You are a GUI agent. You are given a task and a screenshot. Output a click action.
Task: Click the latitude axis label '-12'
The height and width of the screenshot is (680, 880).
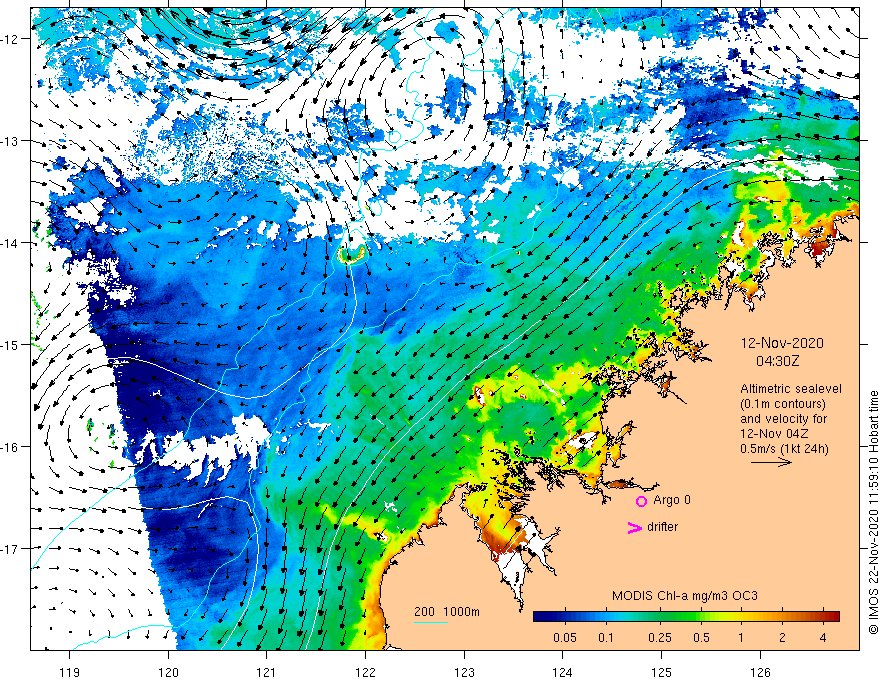[11, 39]
